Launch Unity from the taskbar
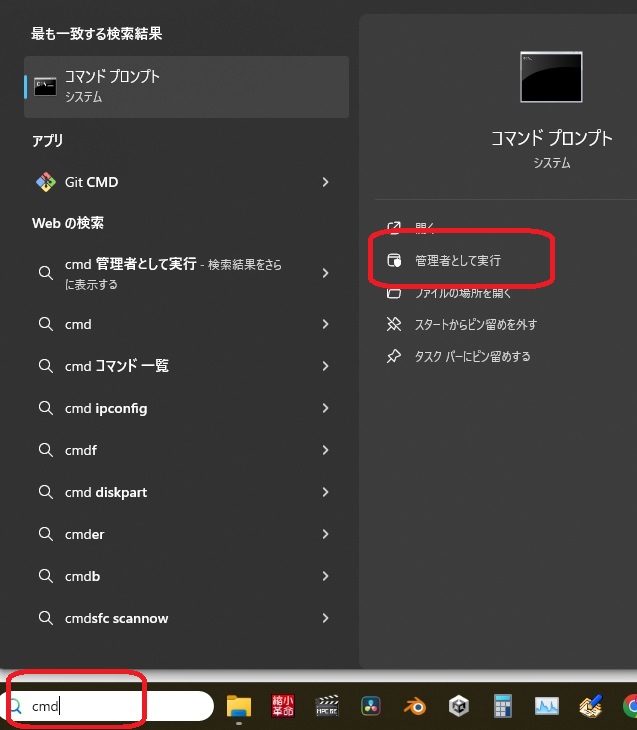Viewport: 637px width, 730px height. coord(459,706)
